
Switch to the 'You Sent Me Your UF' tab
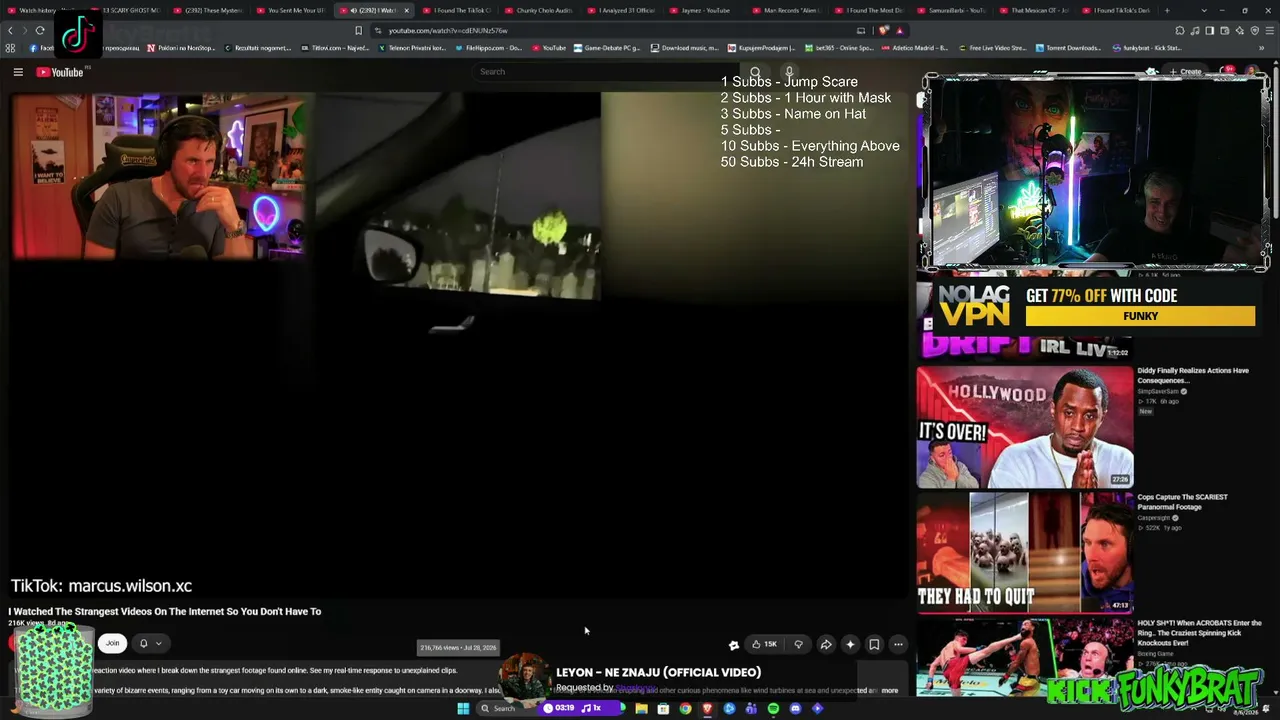click(x=290, y=10)
